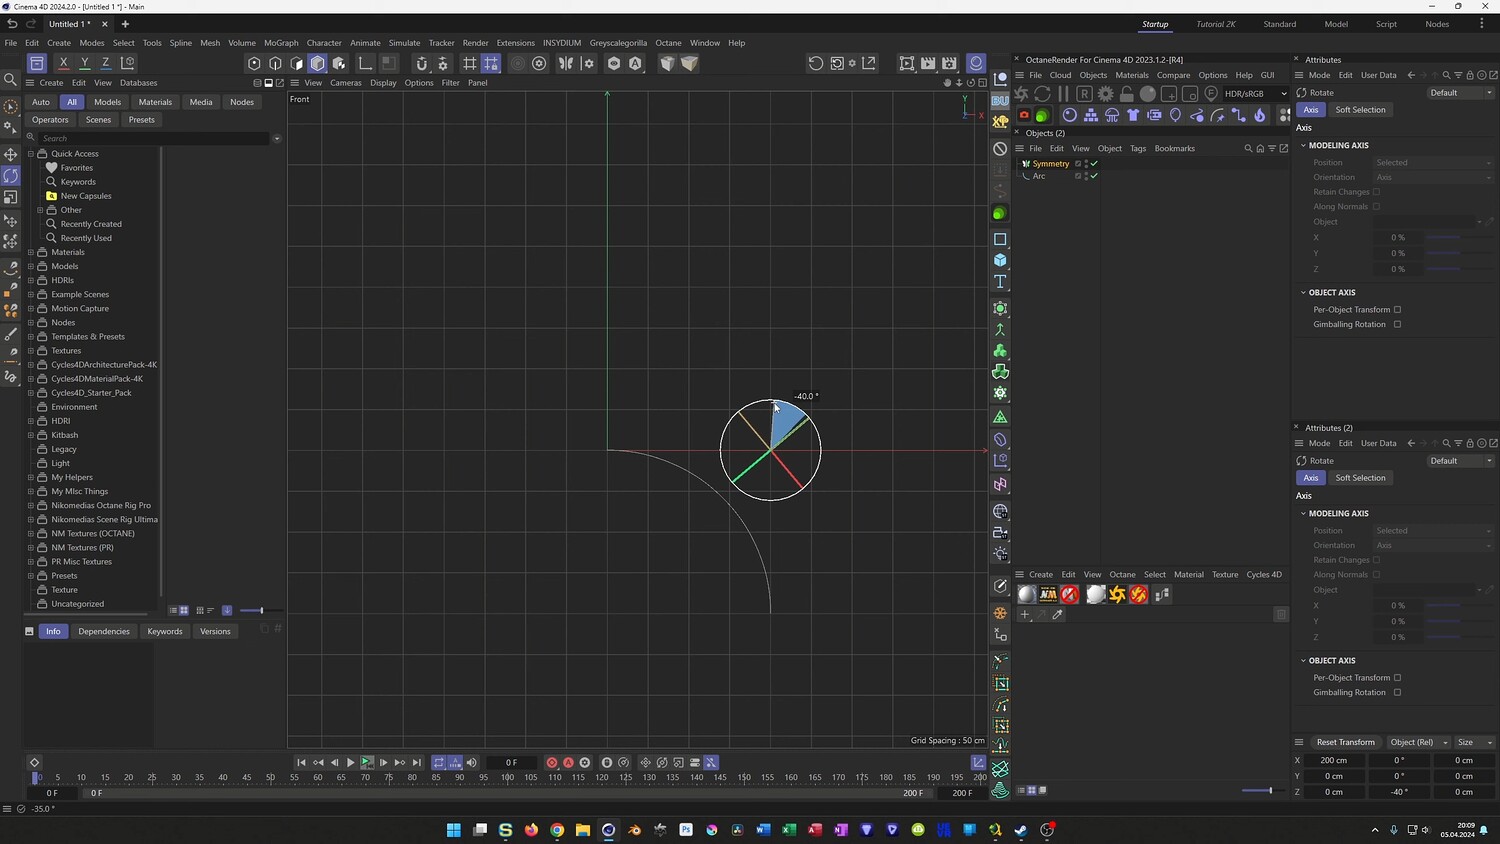Expand the HDRIs folder in asset browser
Screen dimensions: 1500x844
[x=31, y=280]
